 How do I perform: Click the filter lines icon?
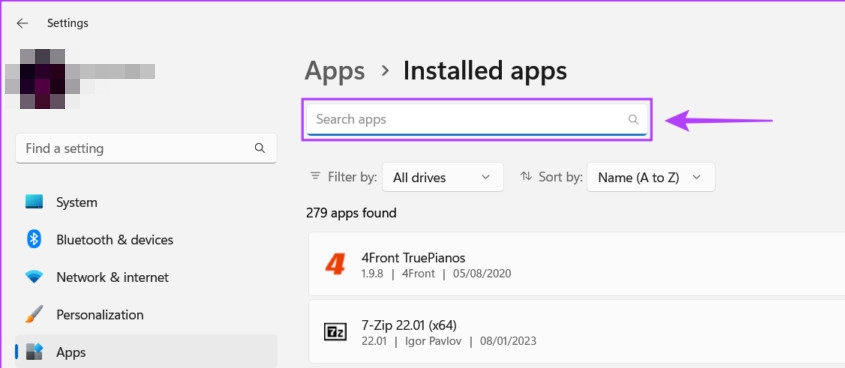pos(315,176)
